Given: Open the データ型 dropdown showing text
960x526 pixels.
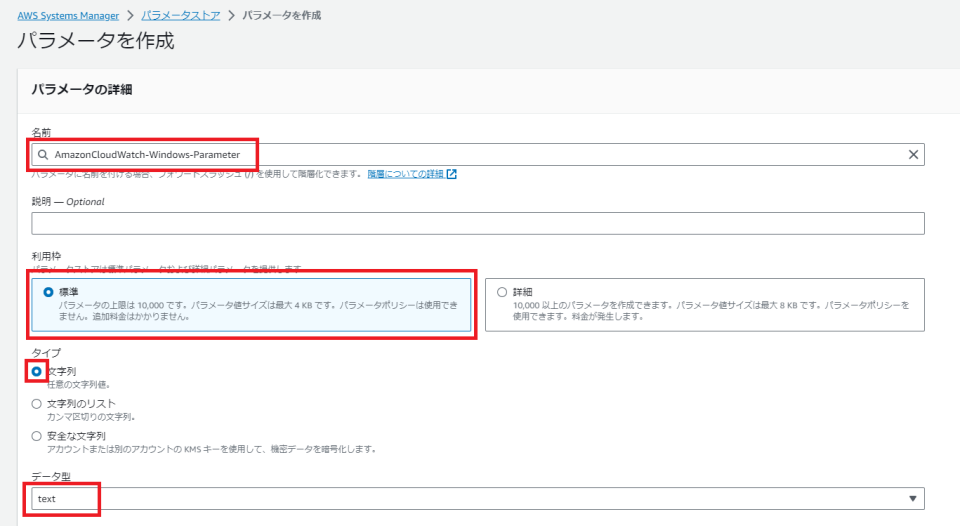Looking at the screenshot, I should [478, 498].
